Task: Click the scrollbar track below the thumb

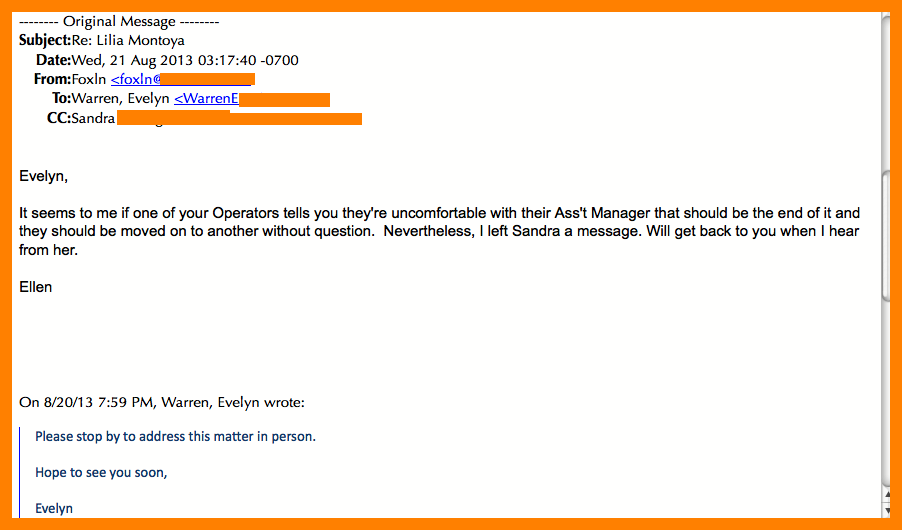Action: 885,394
